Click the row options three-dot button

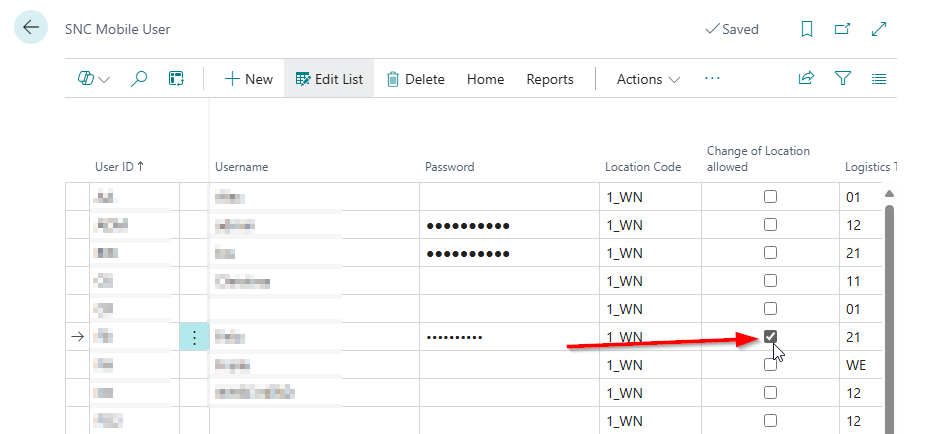coord(194,338)
